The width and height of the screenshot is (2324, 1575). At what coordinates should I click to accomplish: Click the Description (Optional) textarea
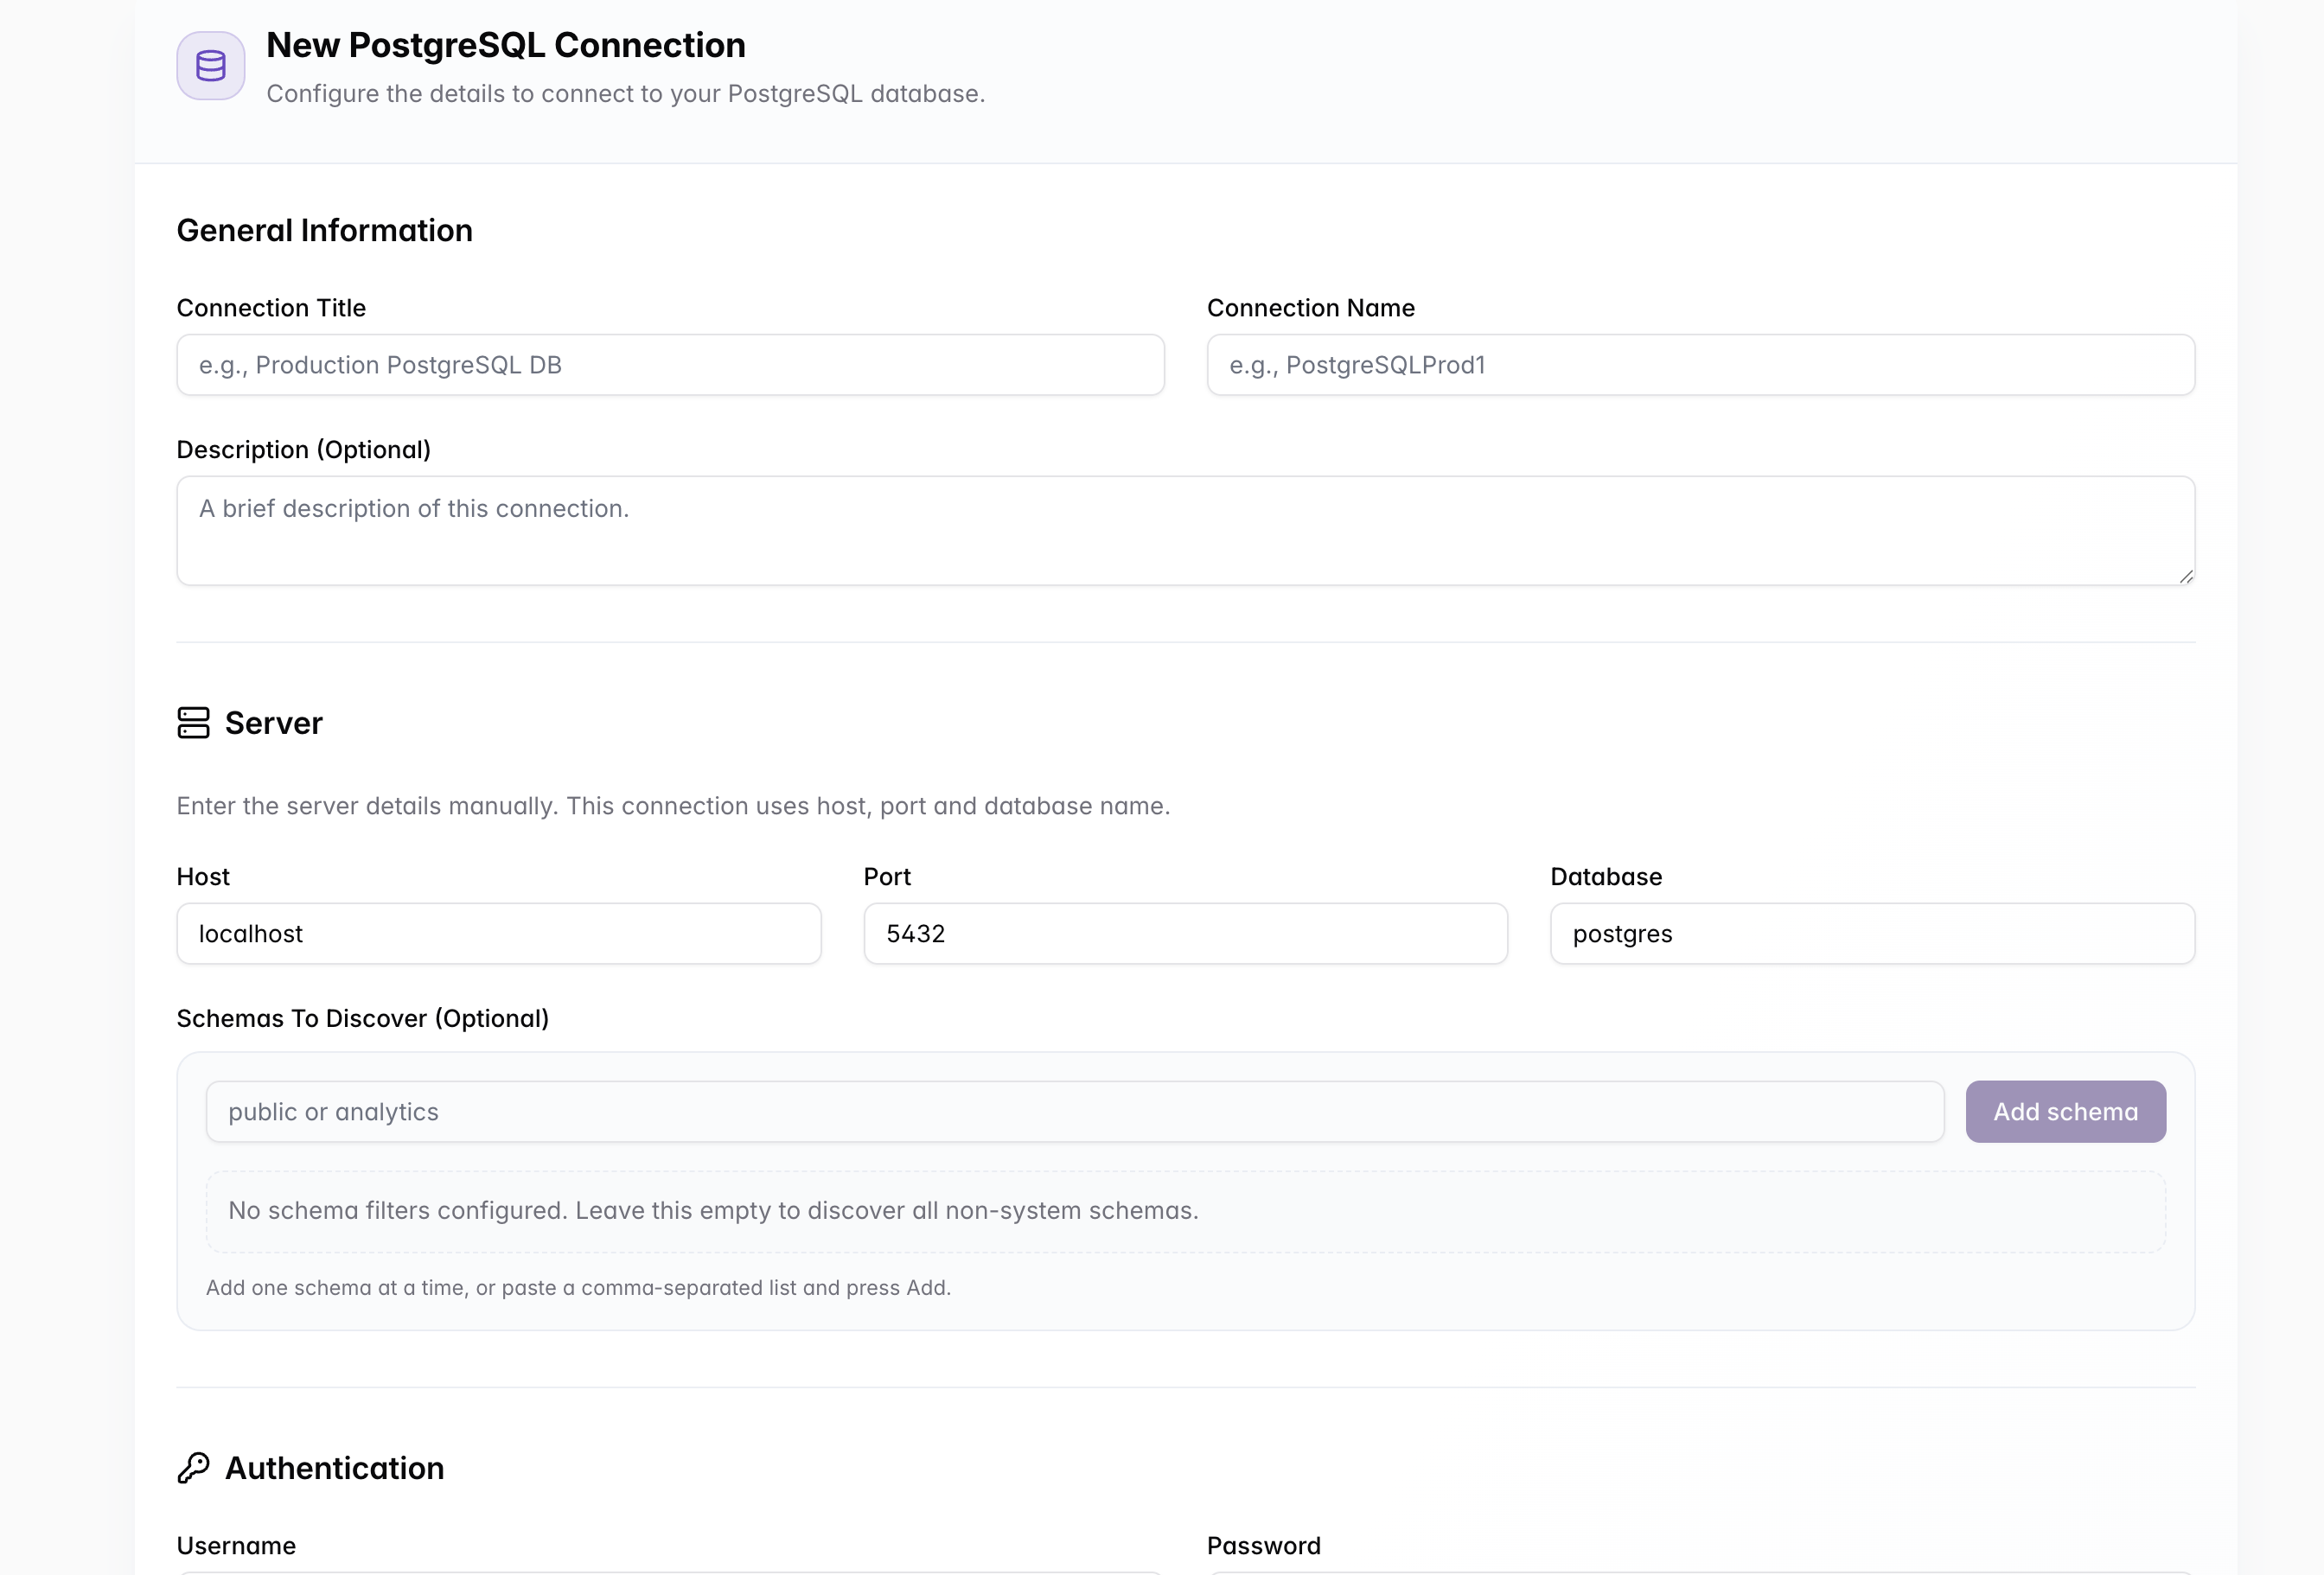pos(1186,531)
